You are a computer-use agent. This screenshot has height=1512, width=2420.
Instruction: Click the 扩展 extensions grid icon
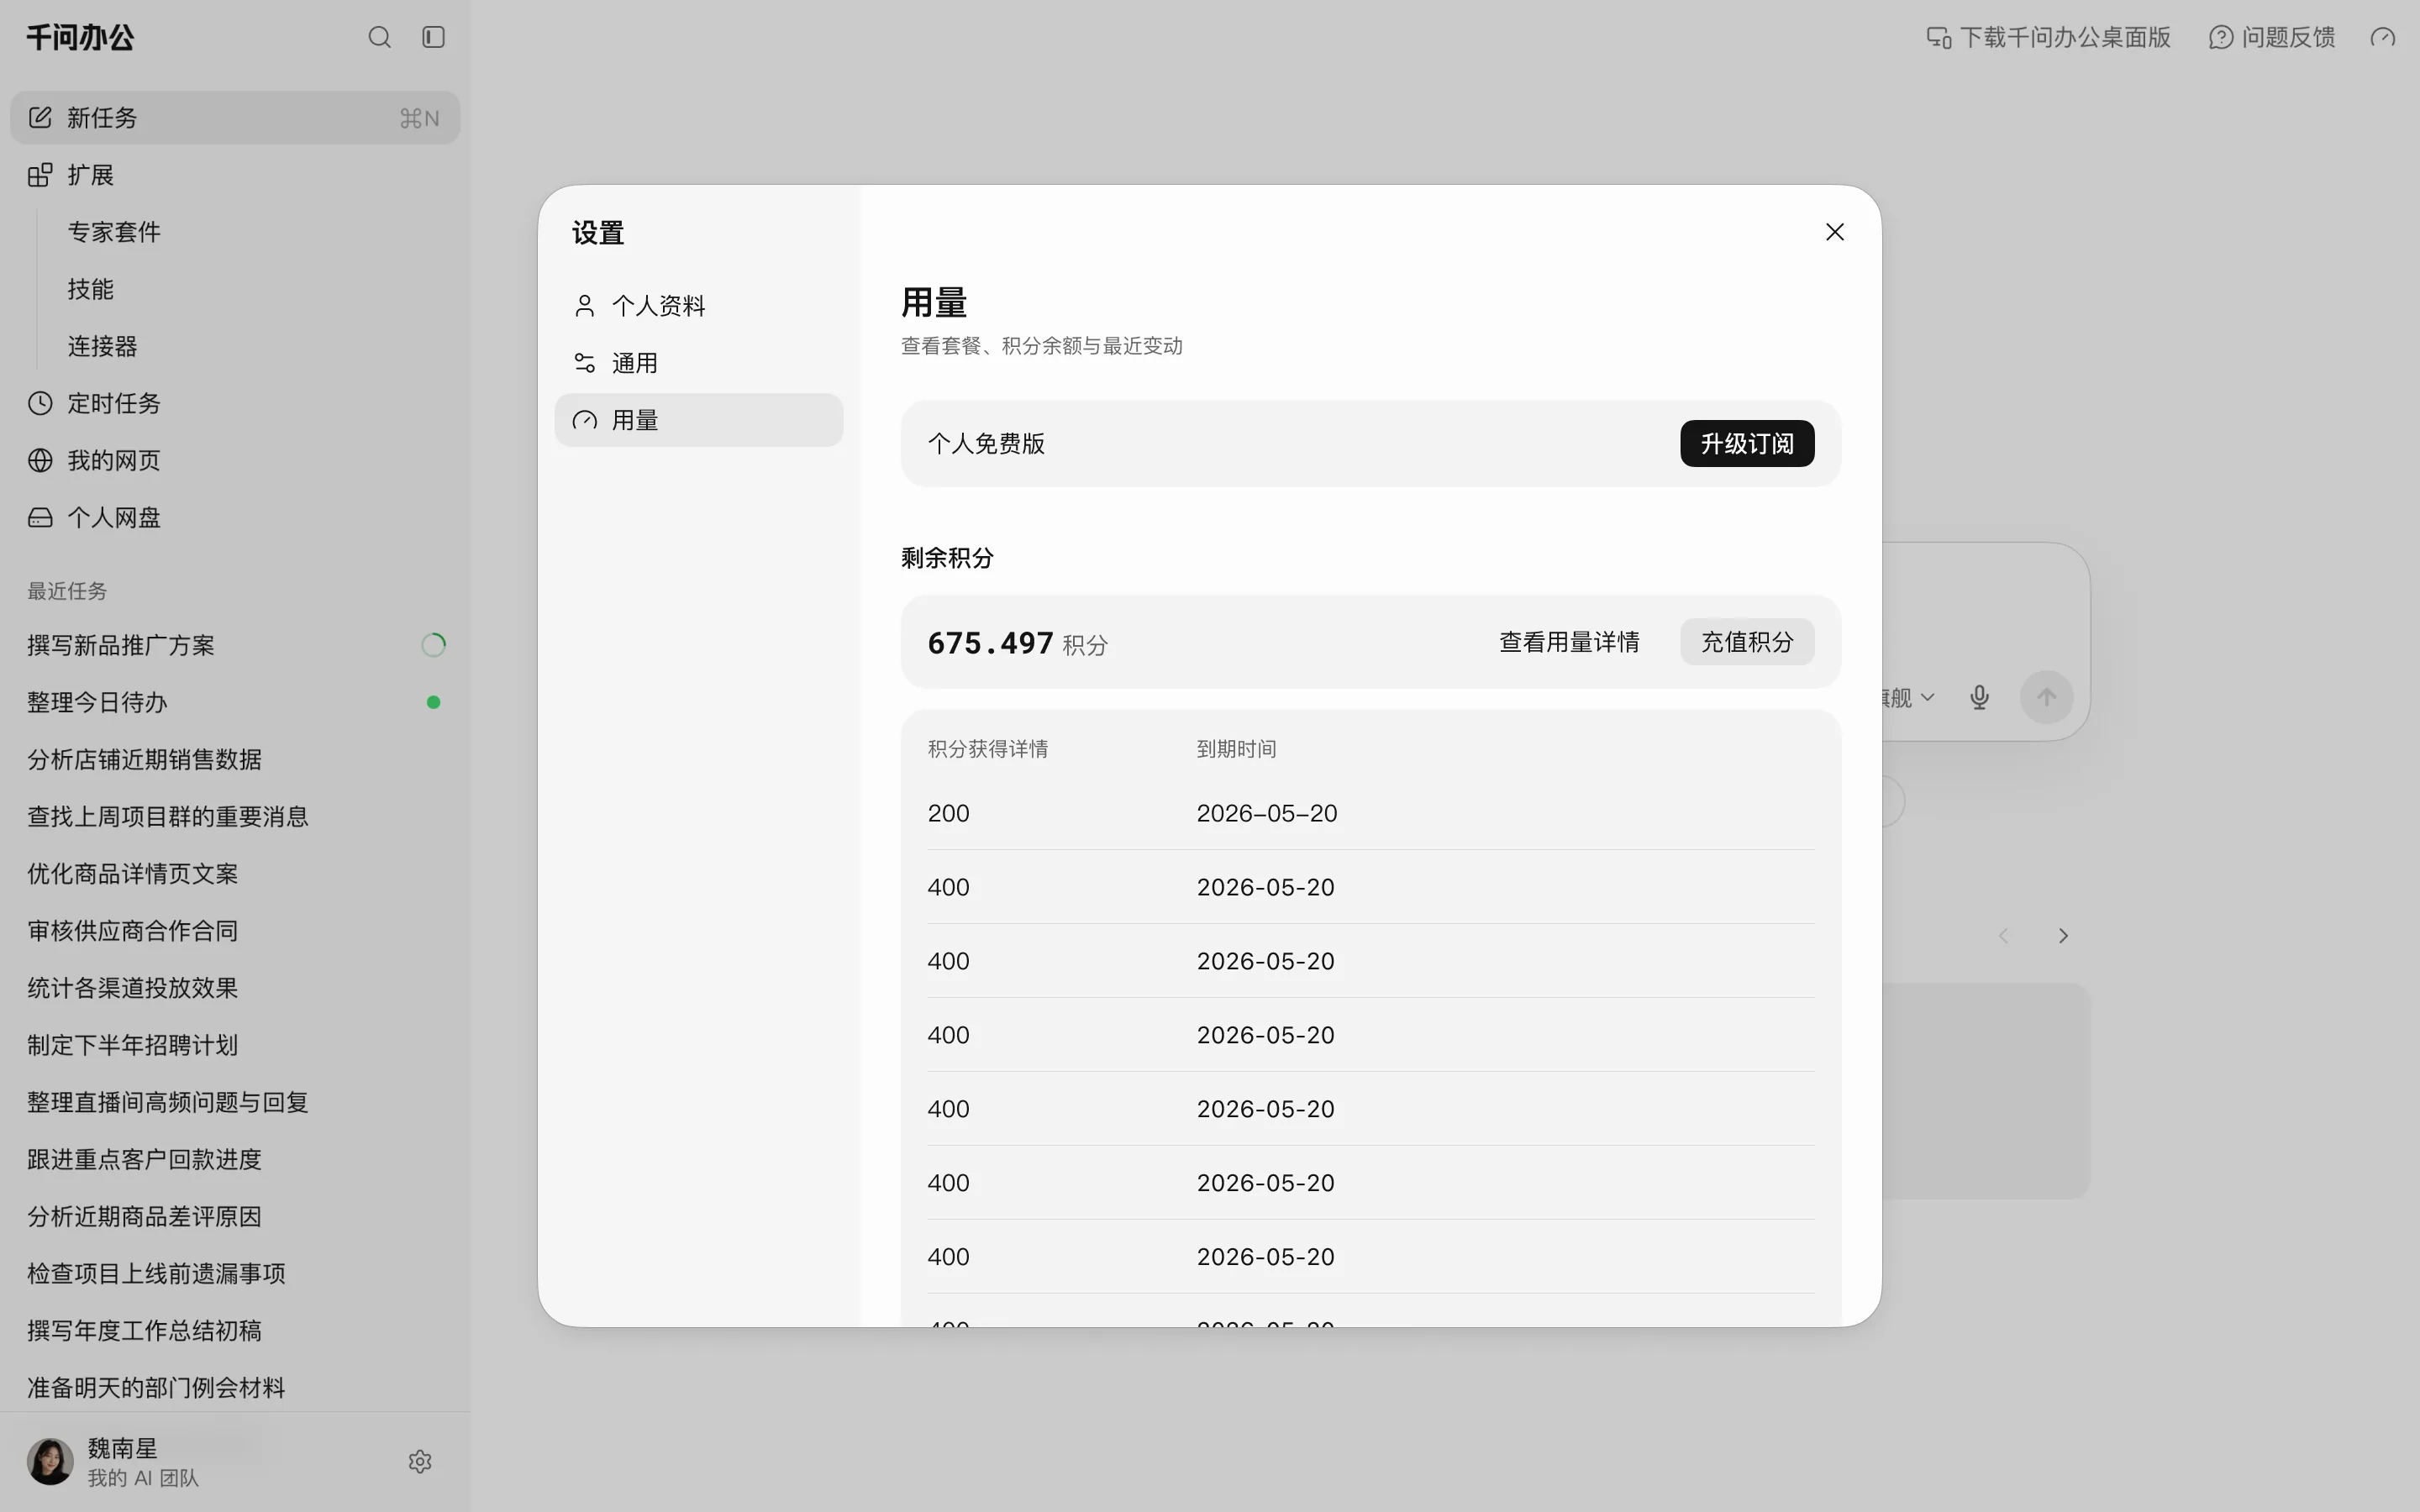click(x=40, y=175)
